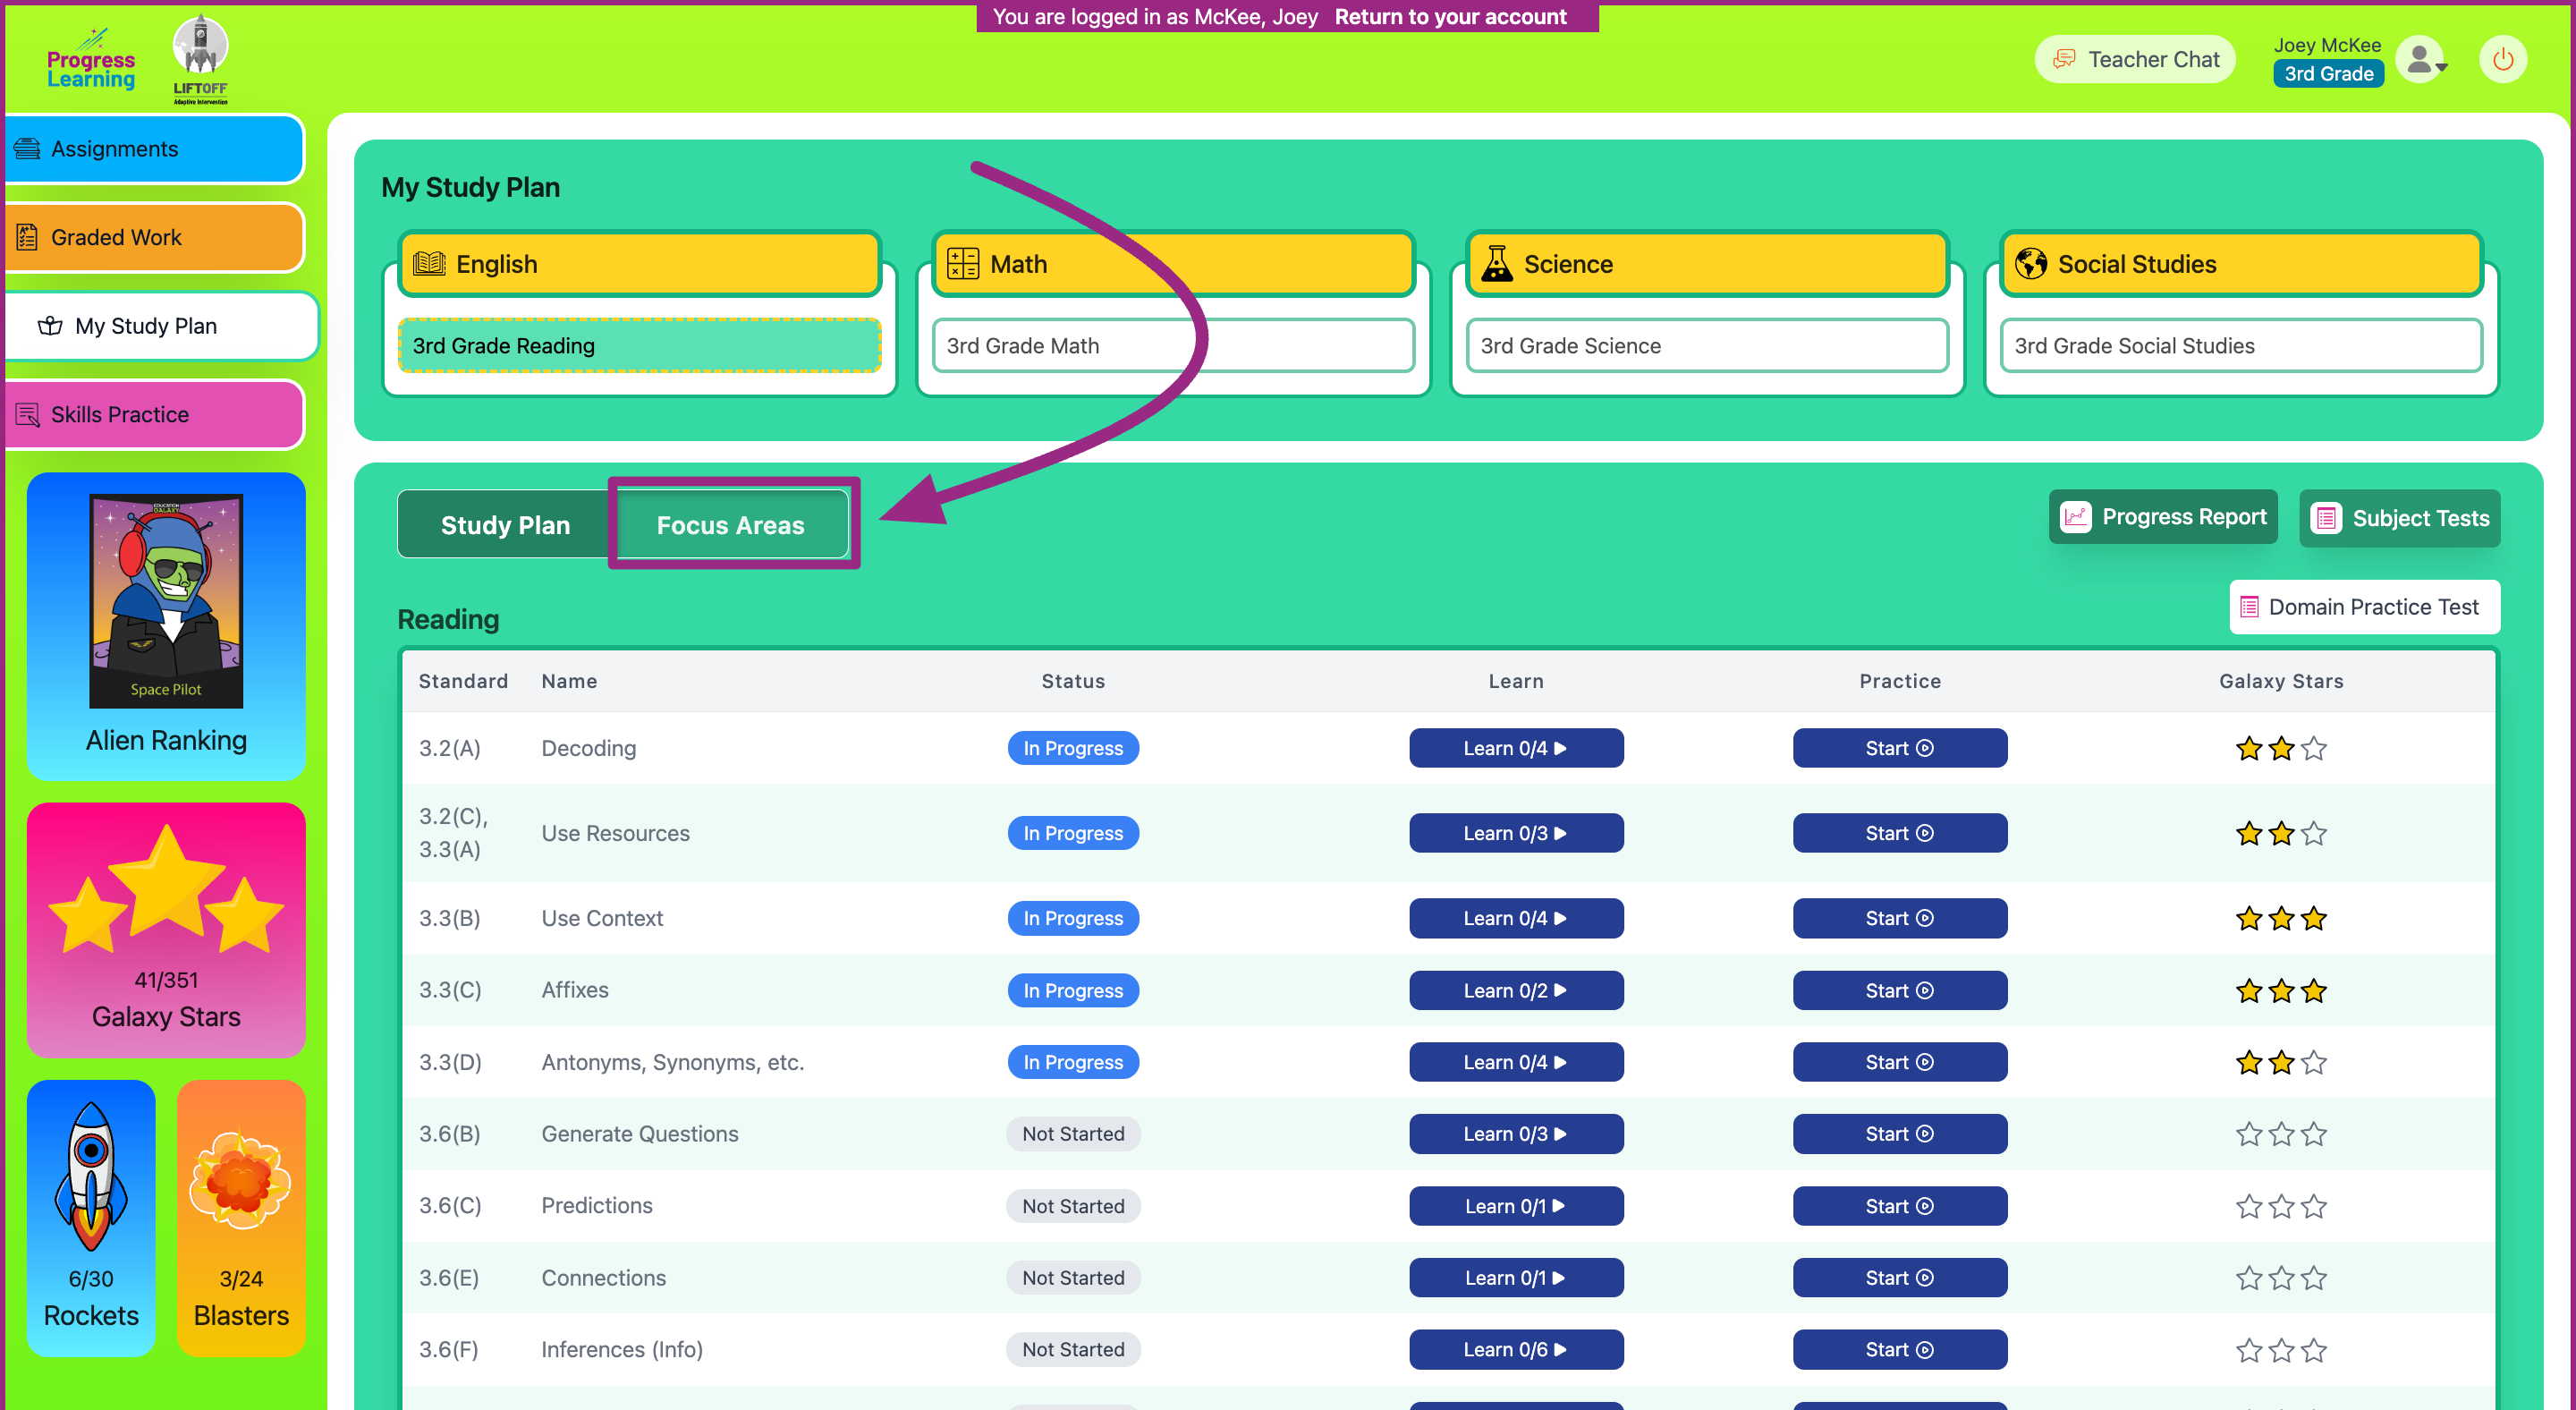2576x1410 pixels.
Task: Open the Galaxy Stars card
Action: pos(166,929)
